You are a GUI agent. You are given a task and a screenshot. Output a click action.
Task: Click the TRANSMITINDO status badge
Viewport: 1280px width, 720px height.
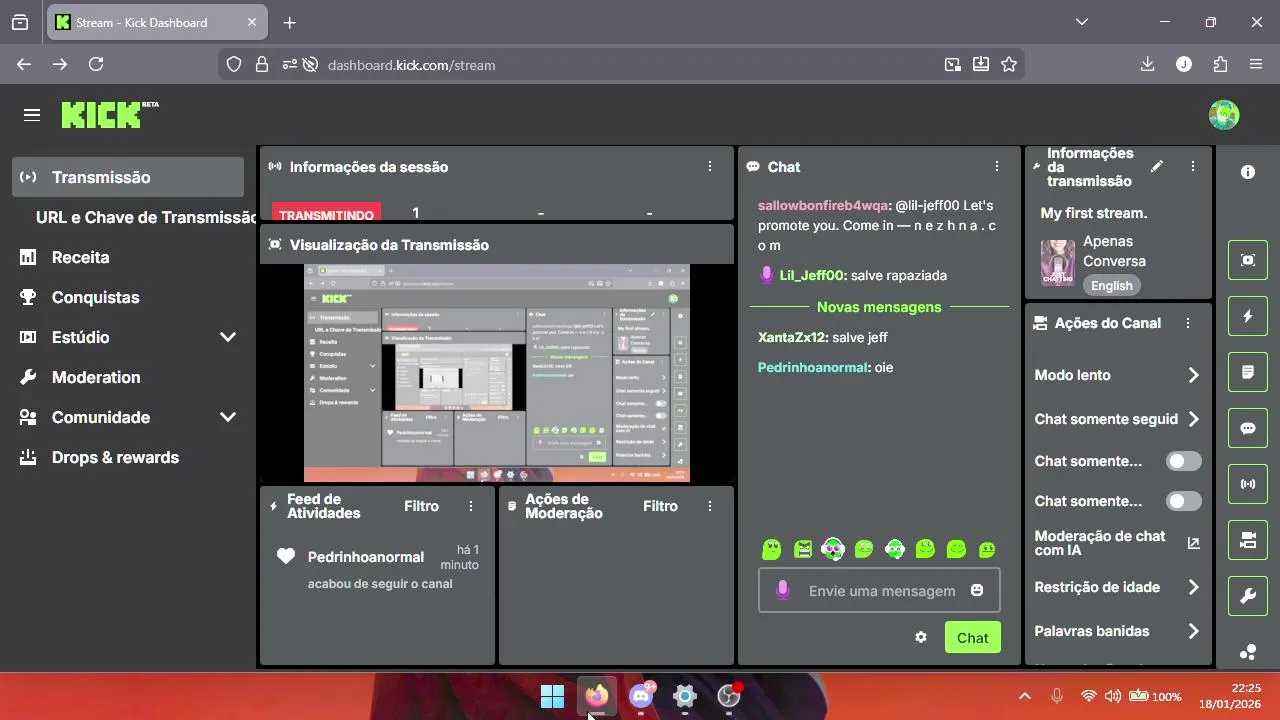(x=326, y=214)
